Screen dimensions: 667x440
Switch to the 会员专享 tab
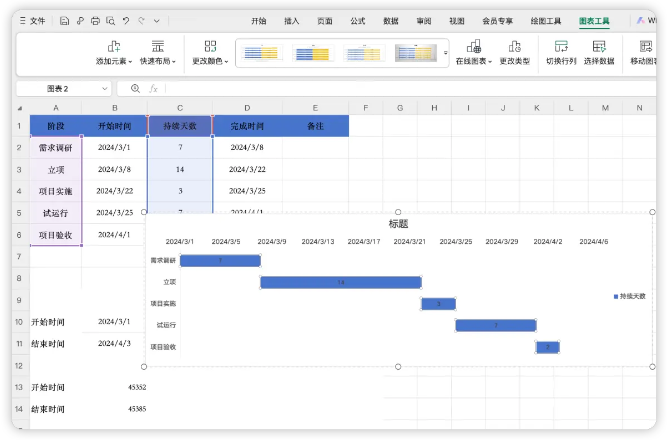tap(498, 21)
